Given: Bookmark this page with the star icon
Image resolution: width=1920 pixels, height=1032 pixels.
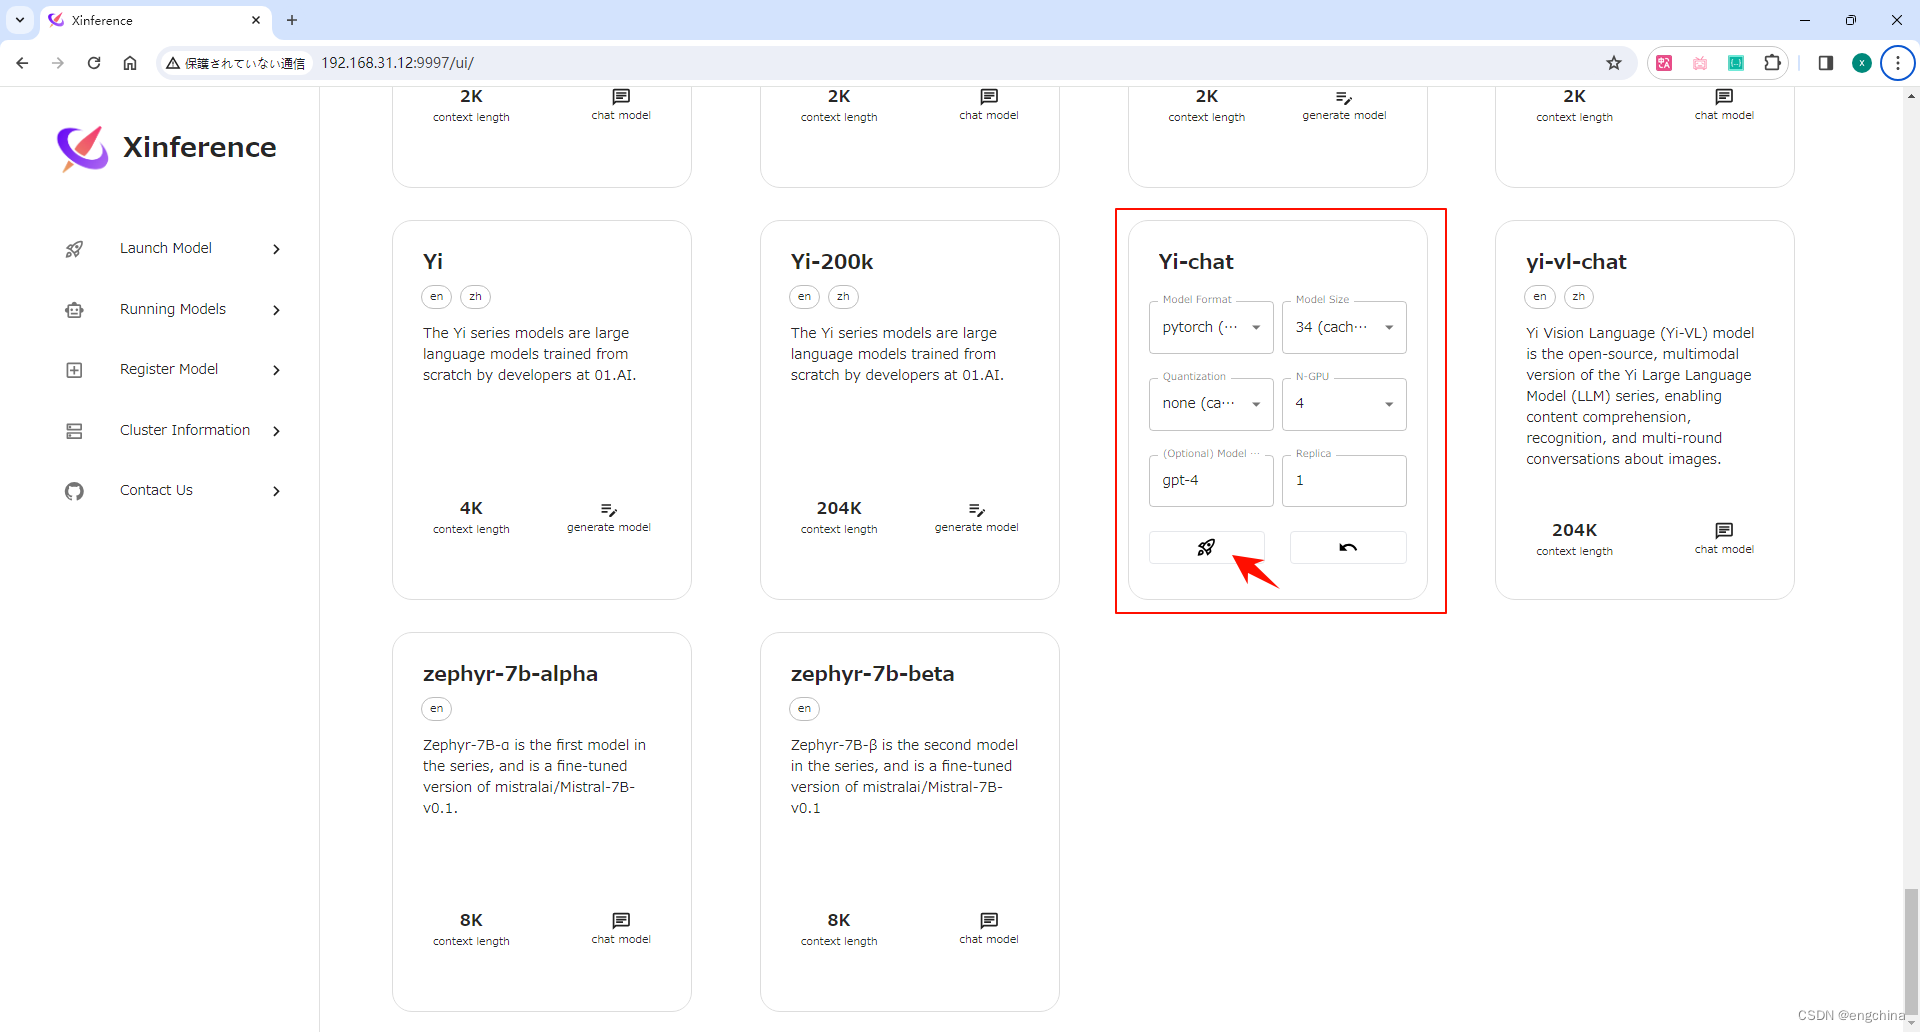Looking at the screenshot, I should 1614,63.
